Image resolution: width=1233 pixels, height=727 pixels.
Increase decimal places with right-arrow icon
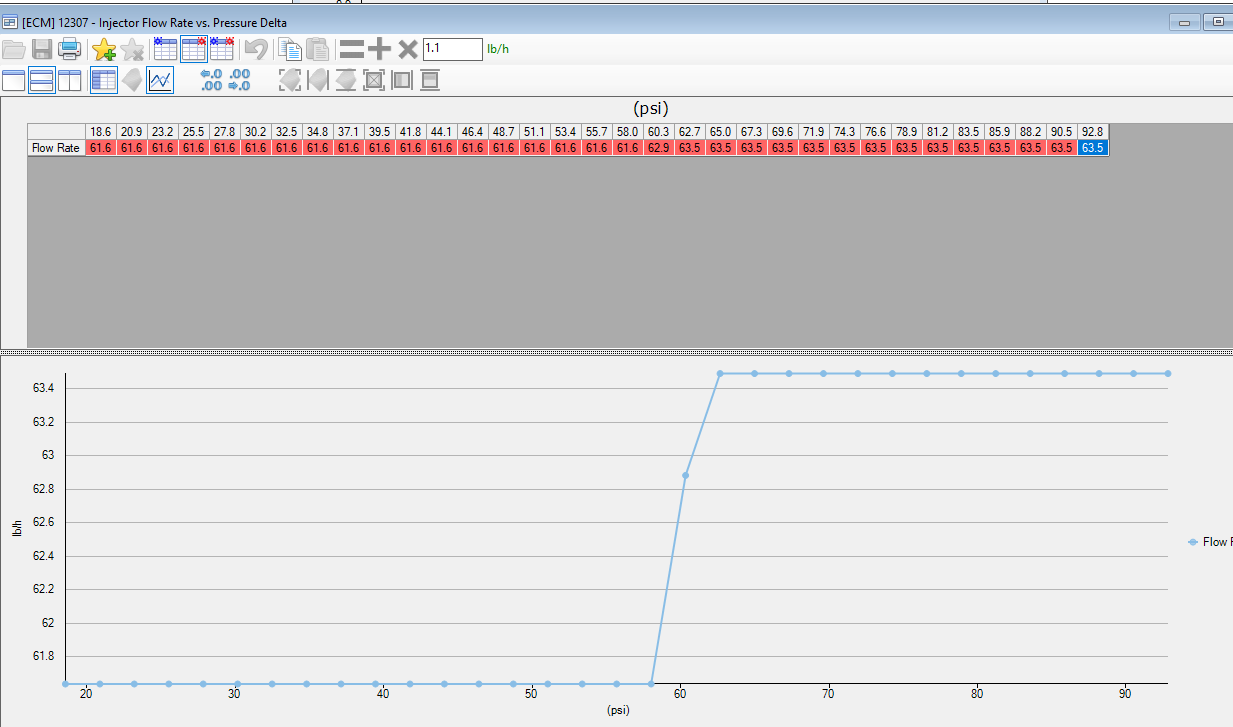239,80
